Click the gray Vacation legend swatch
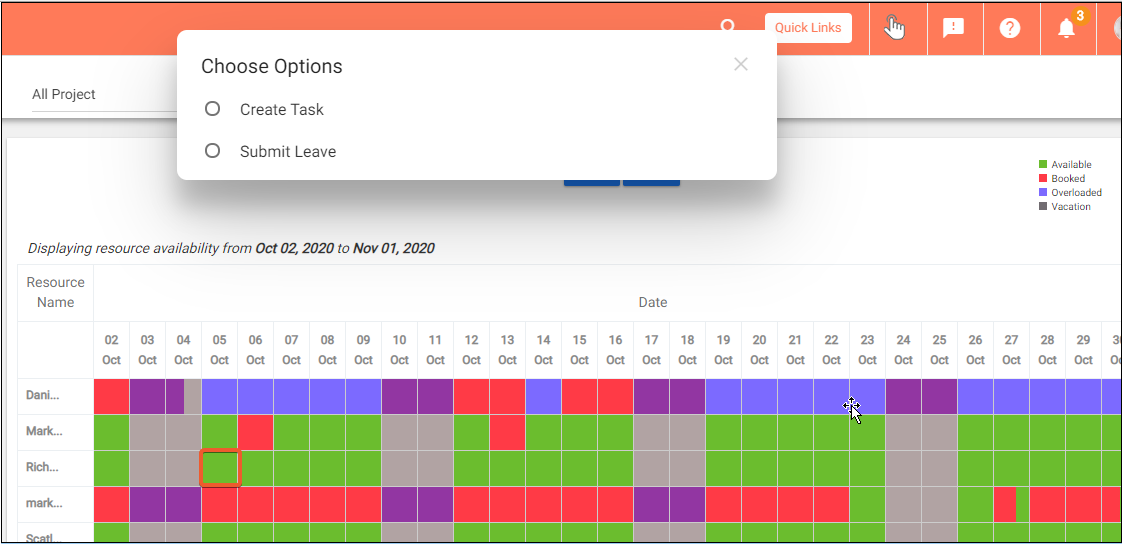Image resolution: width=1122 pixels, height=544 pixels. (x=1043, y=207)
